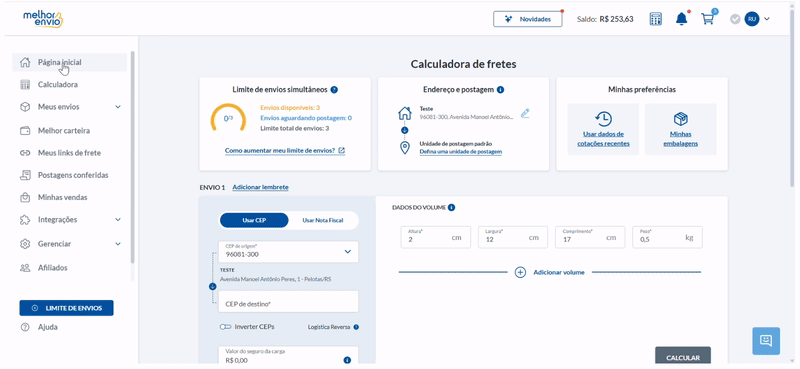Click the Calculadora sidebar icon
The image size is (800, 369).
pyautogui.click(x=24, y=85)
